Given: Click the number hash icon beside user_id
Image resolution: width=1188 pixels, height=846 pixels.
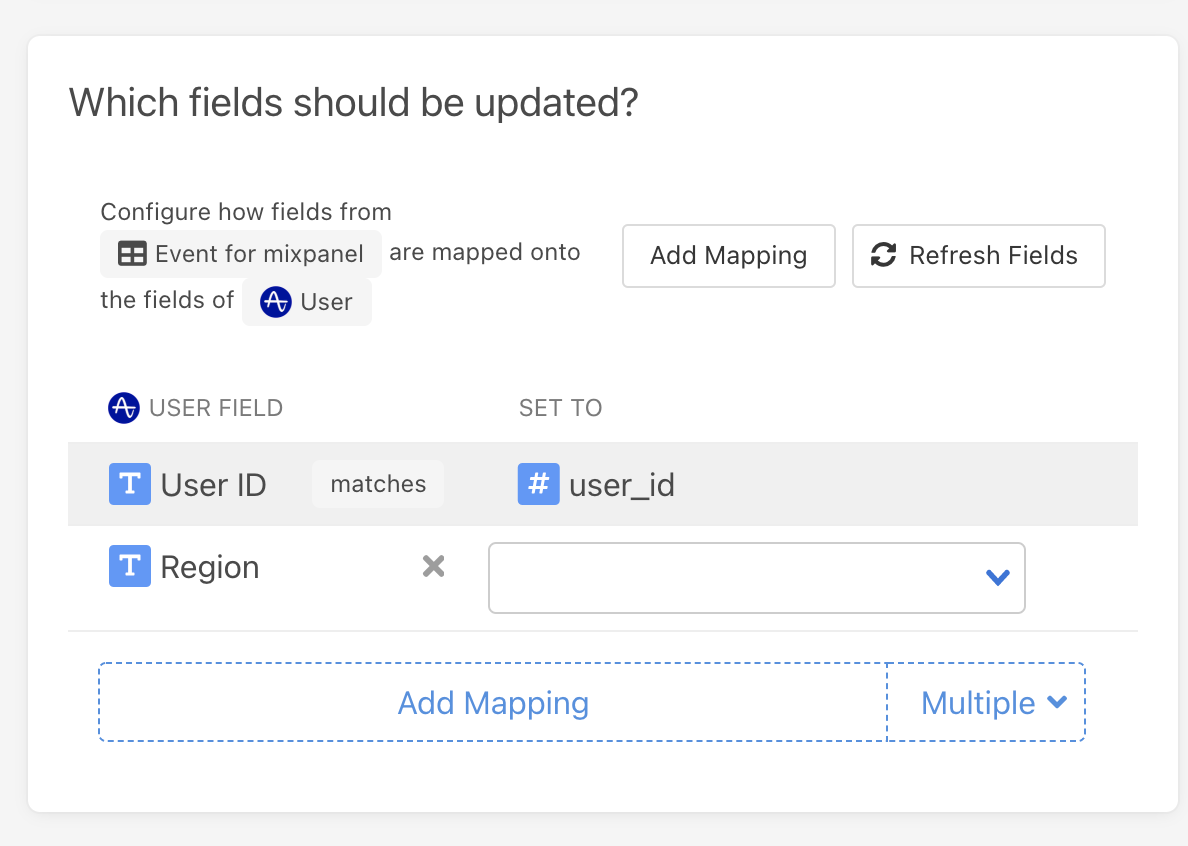Looking at the screenshot, I should [538, 485].
